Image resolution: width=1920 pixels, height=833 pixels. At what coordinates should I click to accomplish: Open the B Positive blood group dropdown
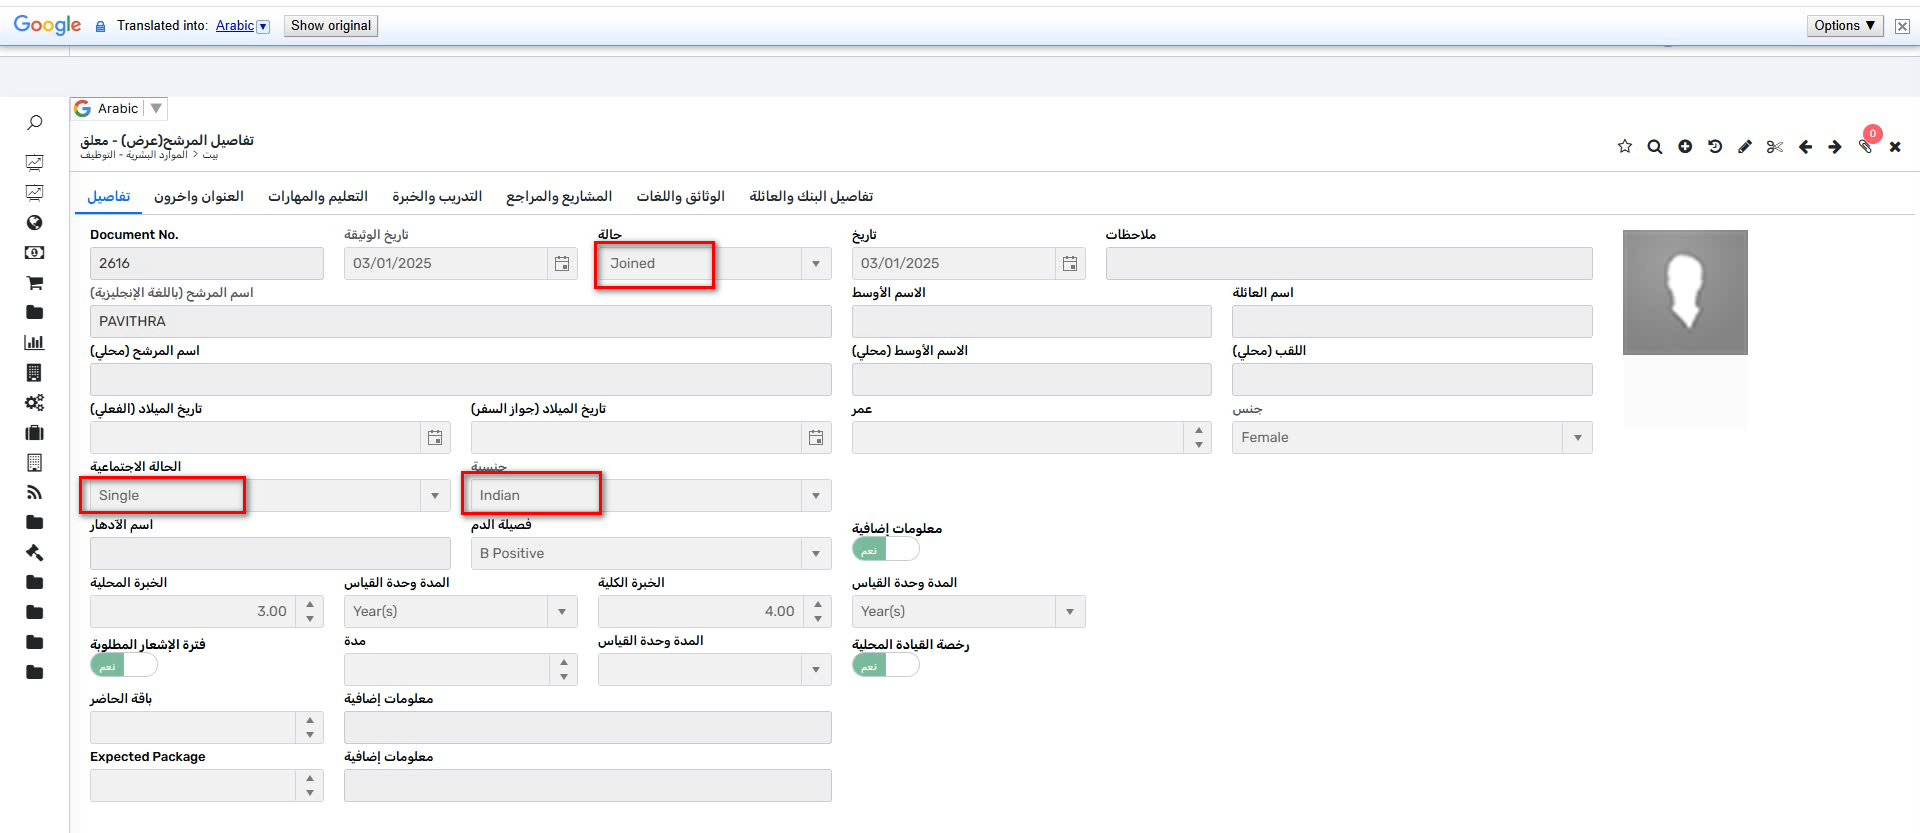815,554
